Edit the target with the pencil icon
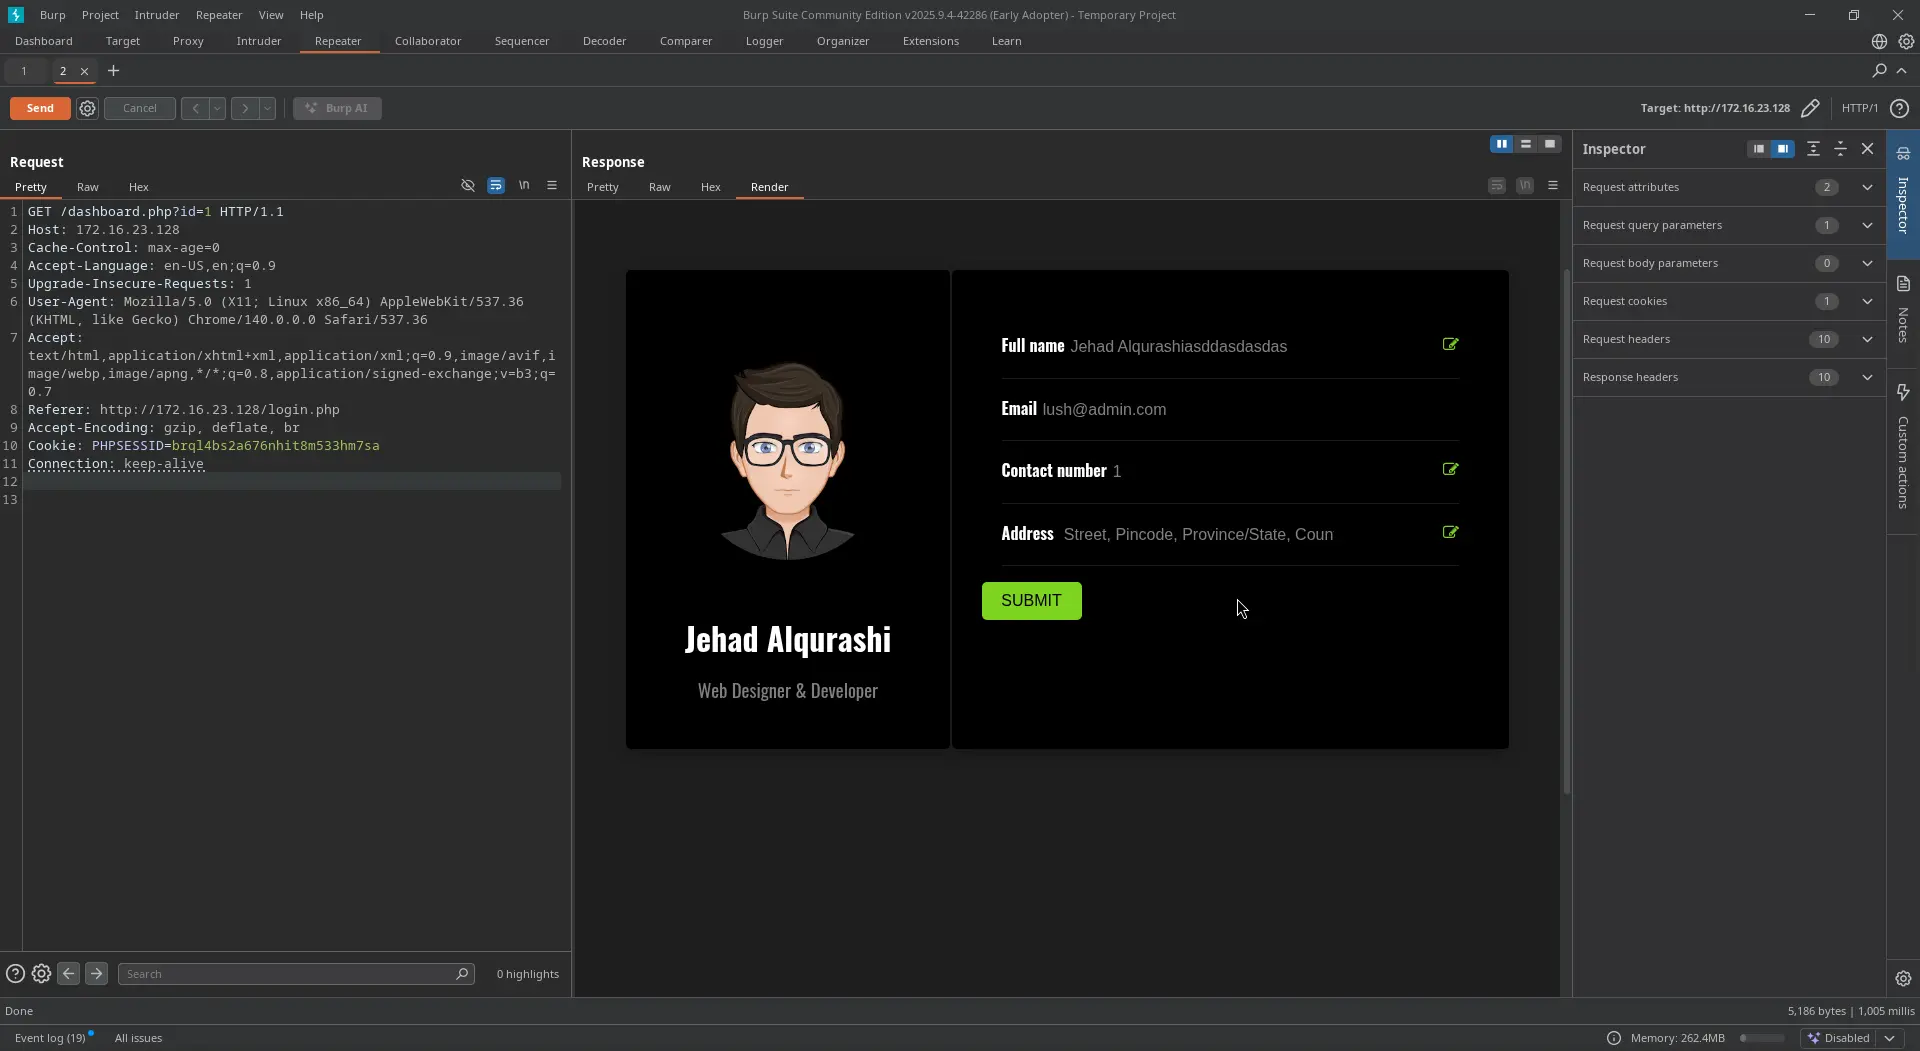 coord(1810,108)
